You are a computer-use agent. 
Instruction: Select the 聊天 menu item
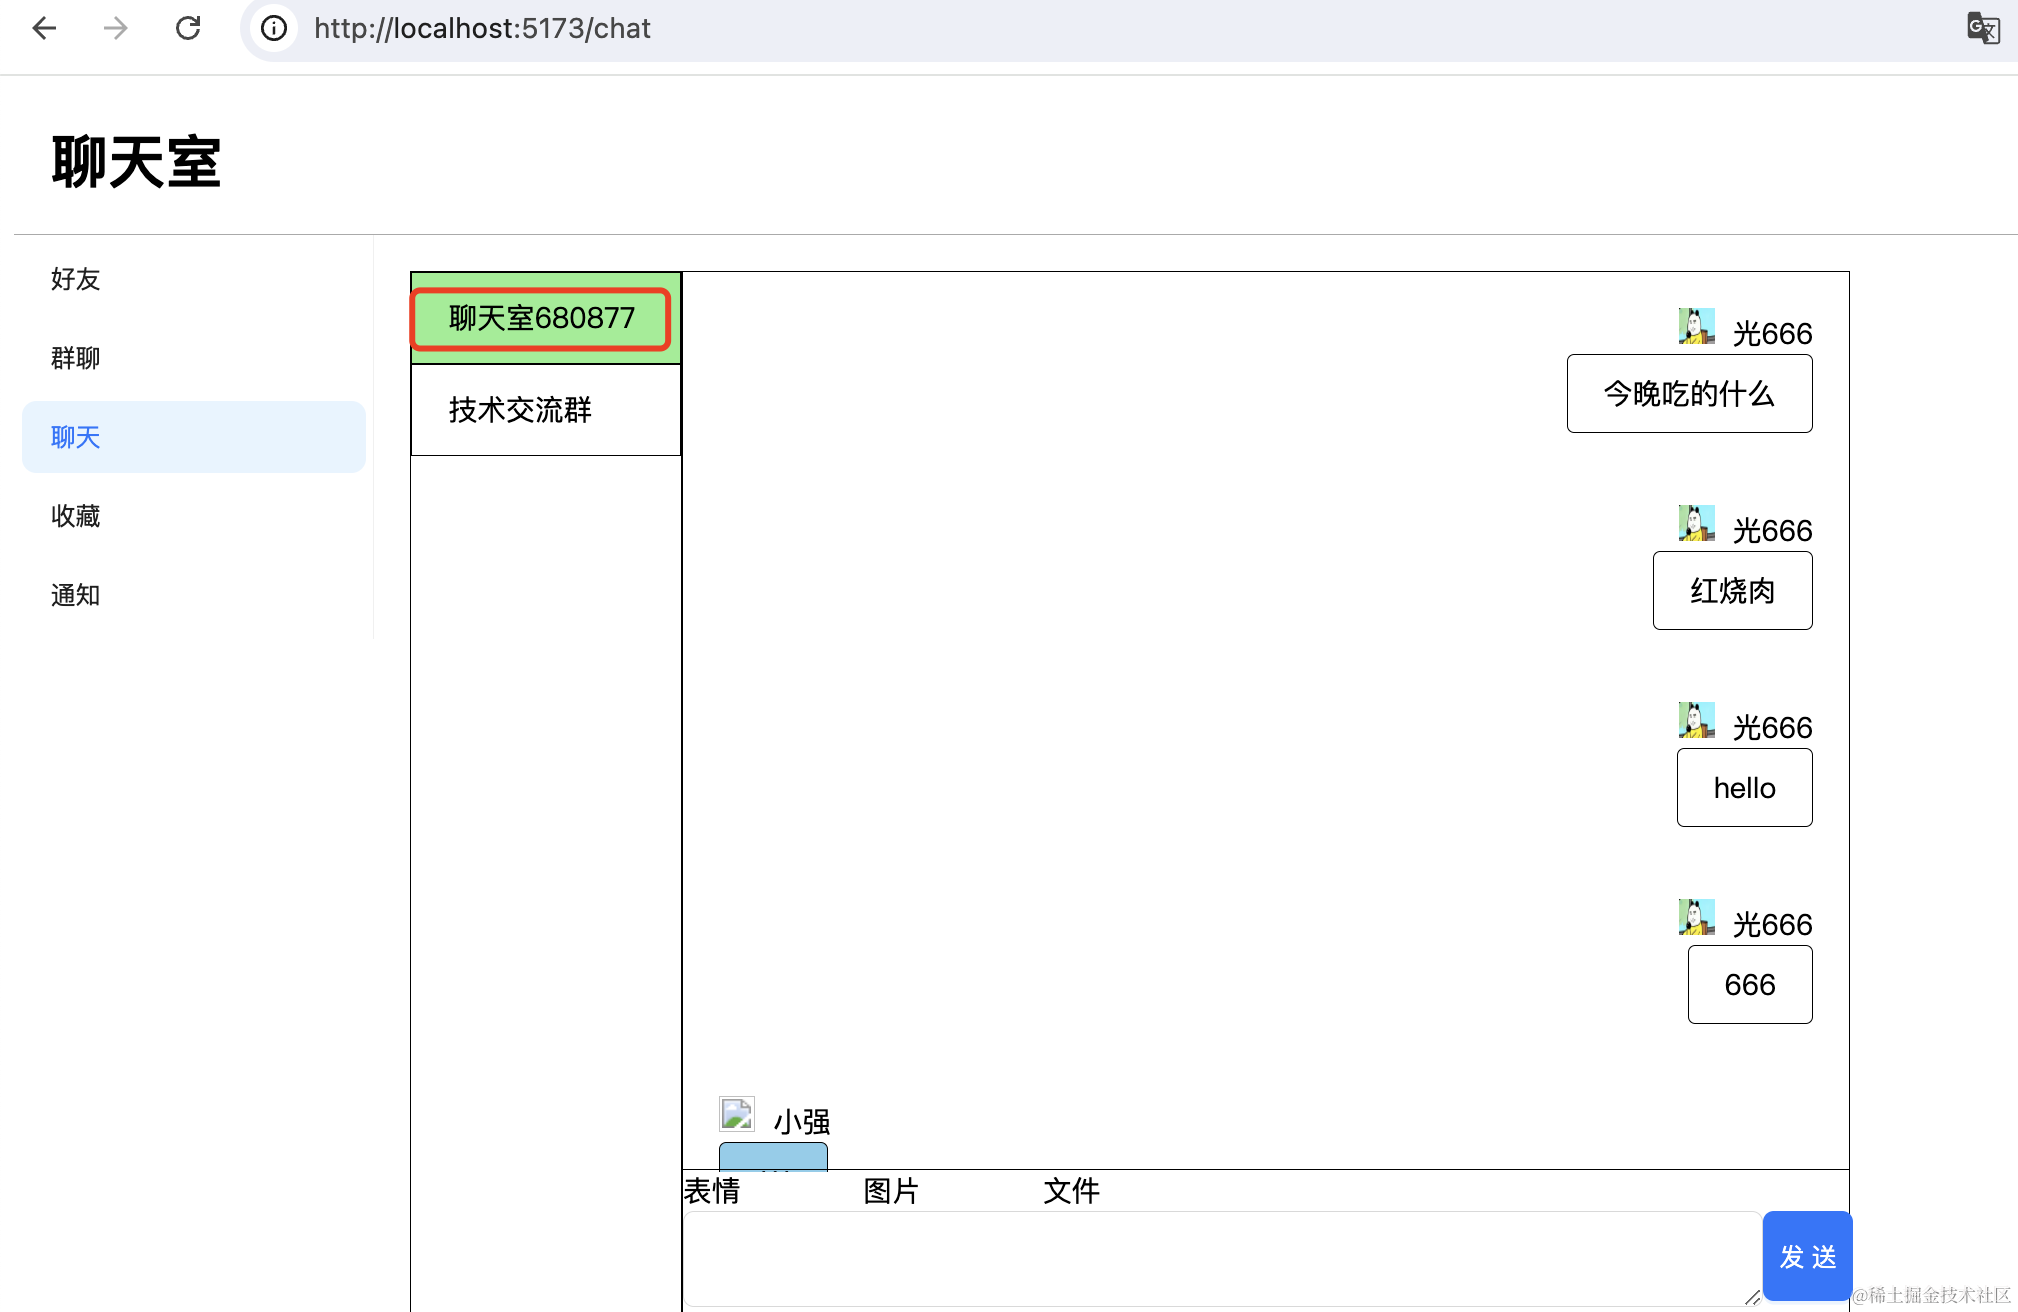click(x=76, y=437)
